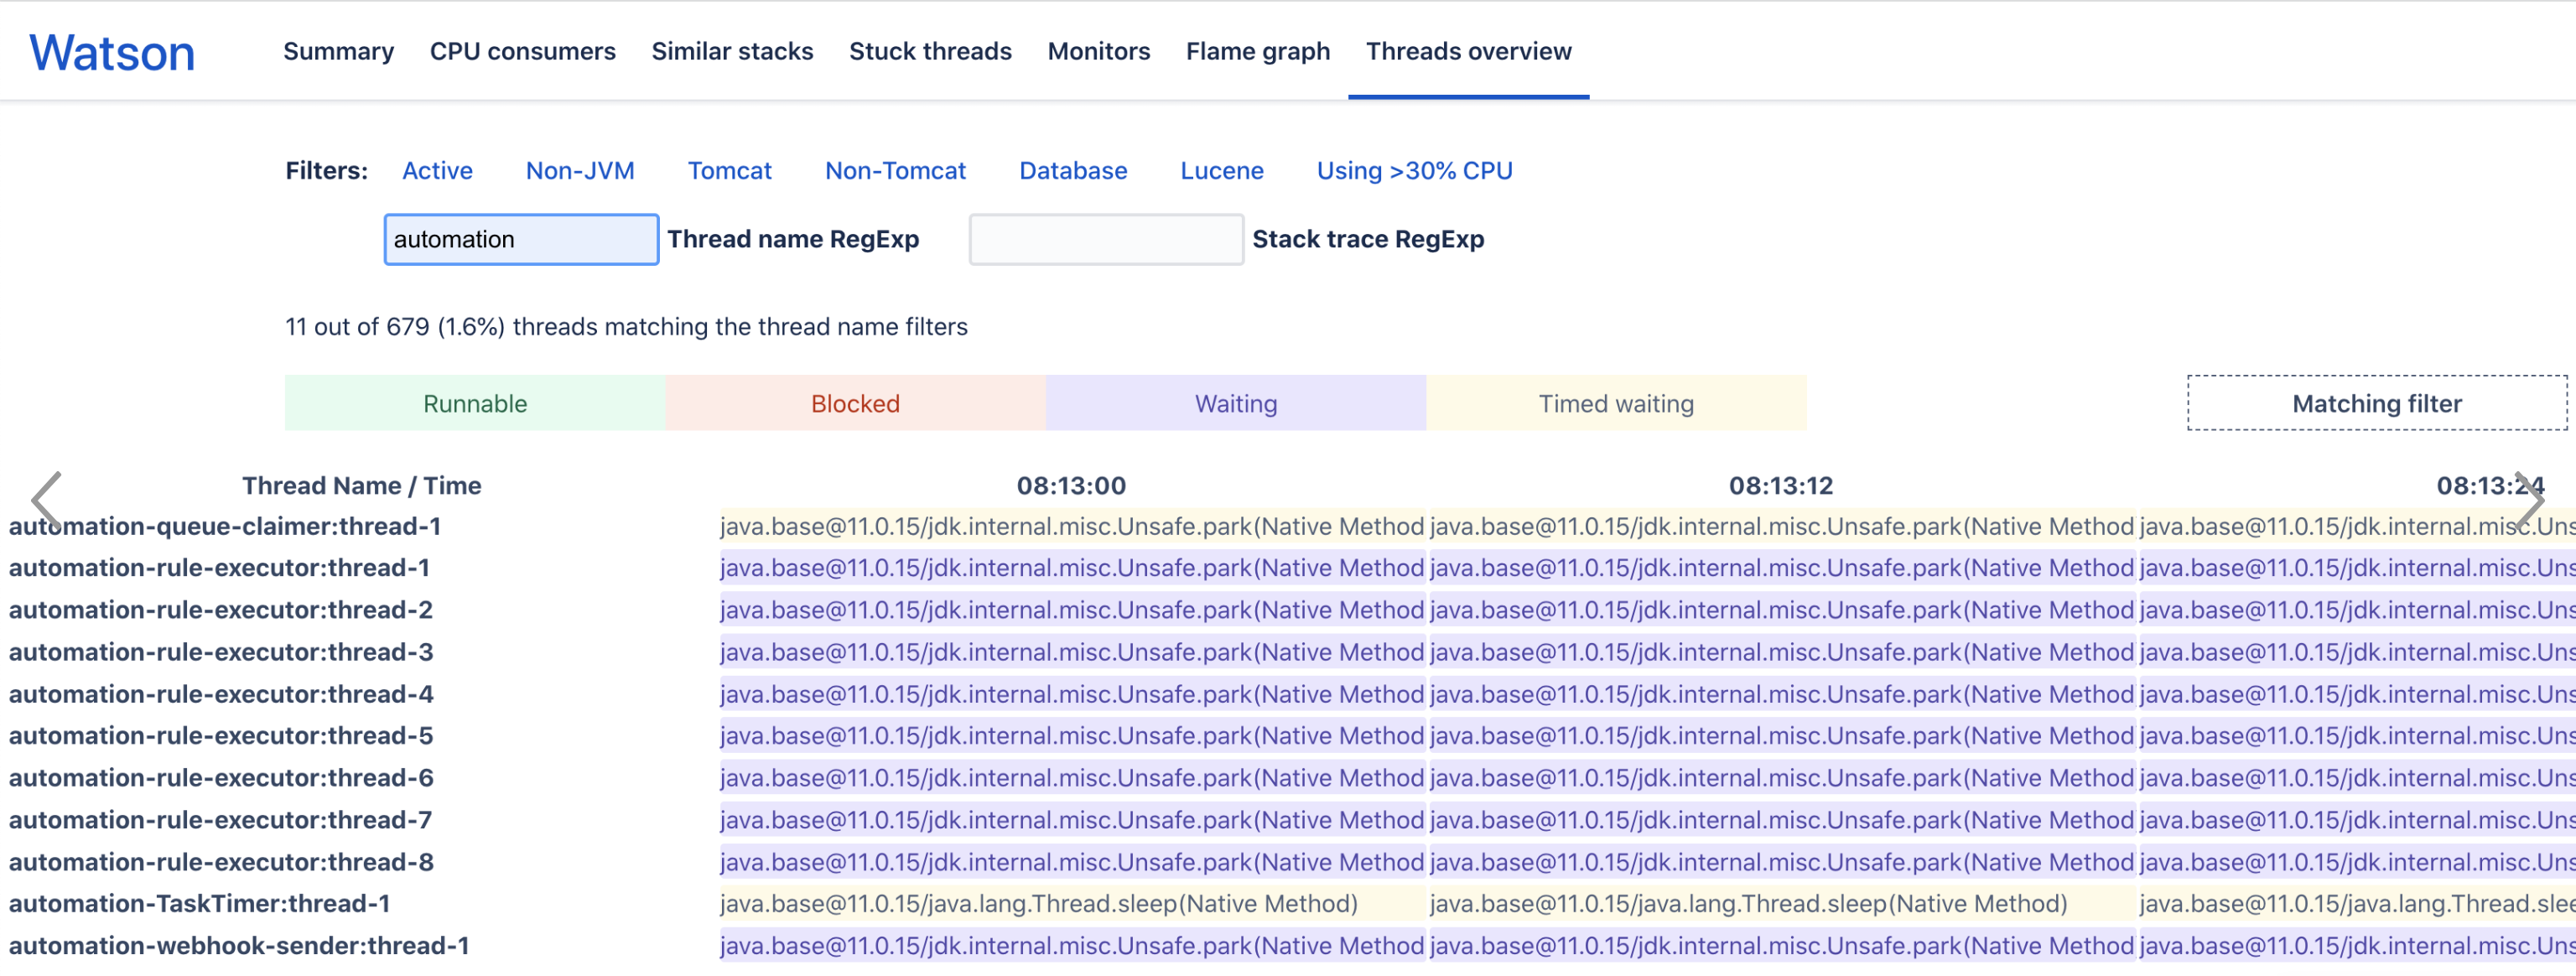Viewport: 2576px width, 976px height.
Task: Open webhook-sender stack cell at 08:13:12
Action: [1782, 945]
